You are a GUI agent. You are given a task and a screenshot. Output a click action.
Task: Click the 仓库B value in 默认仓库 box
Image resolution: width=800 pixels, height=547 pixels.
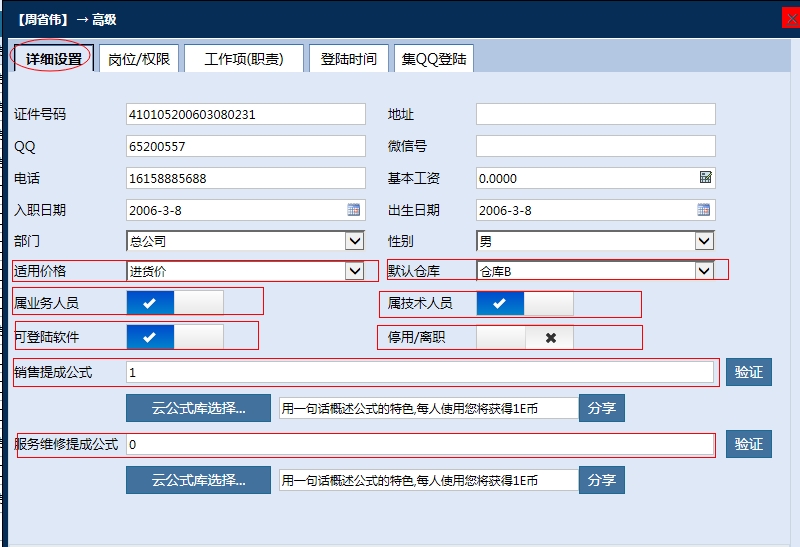[x=495, y=271]
